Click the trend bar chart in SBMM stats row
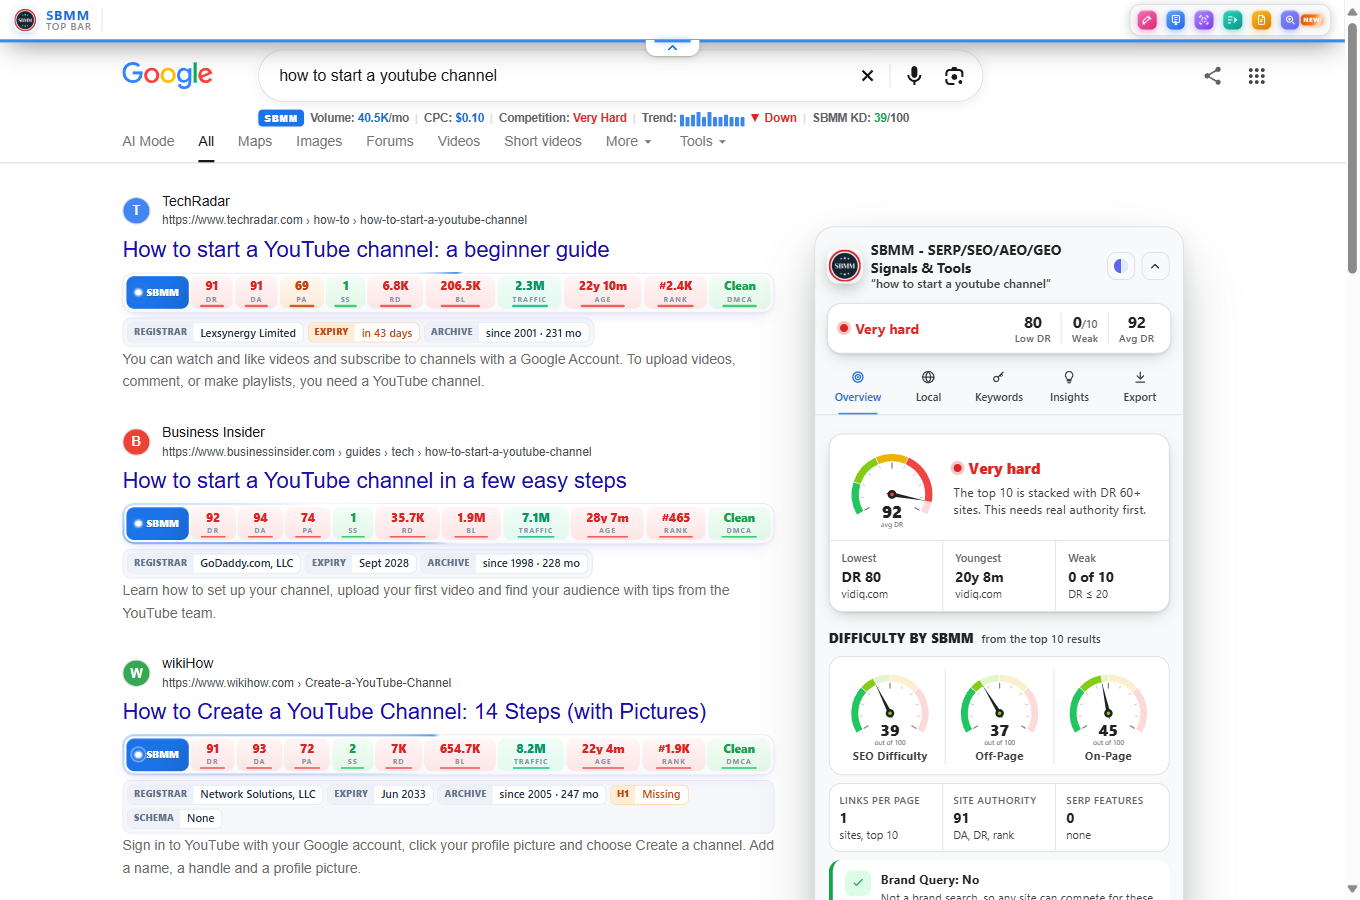Viewport: 1360px width, 900px height. pyautogui.click(x=712, y=119)
